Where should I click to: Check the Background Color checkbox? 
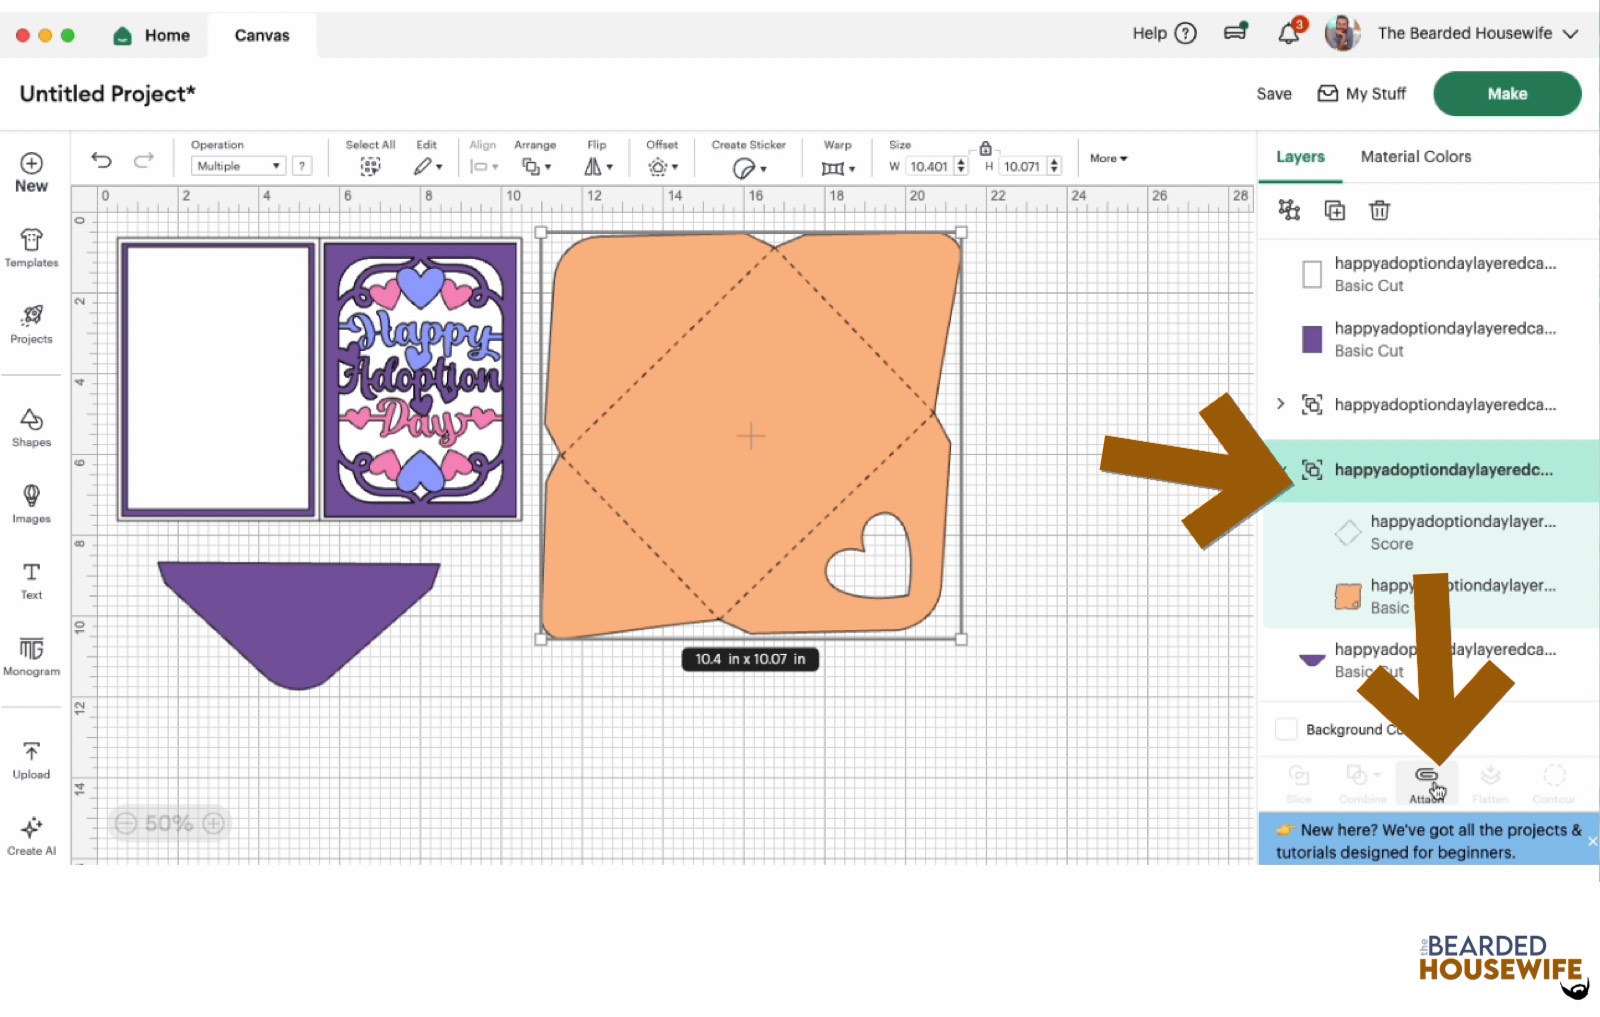1286,729
